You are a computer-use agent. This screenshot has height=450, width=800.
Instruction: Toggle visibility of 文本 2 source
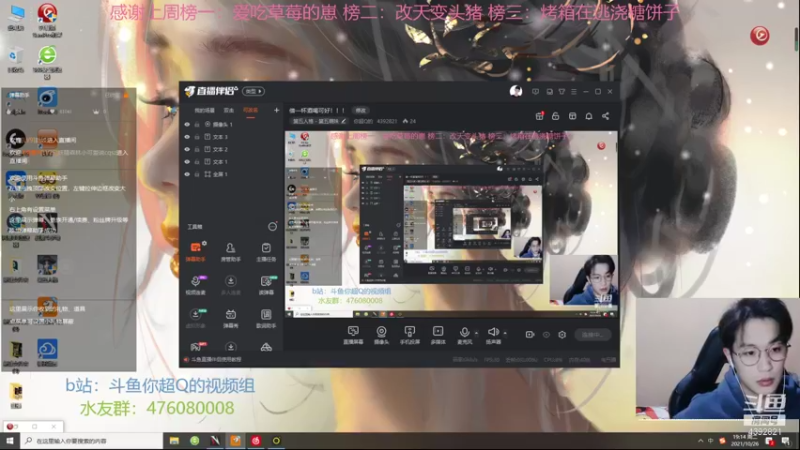(187, 149)
